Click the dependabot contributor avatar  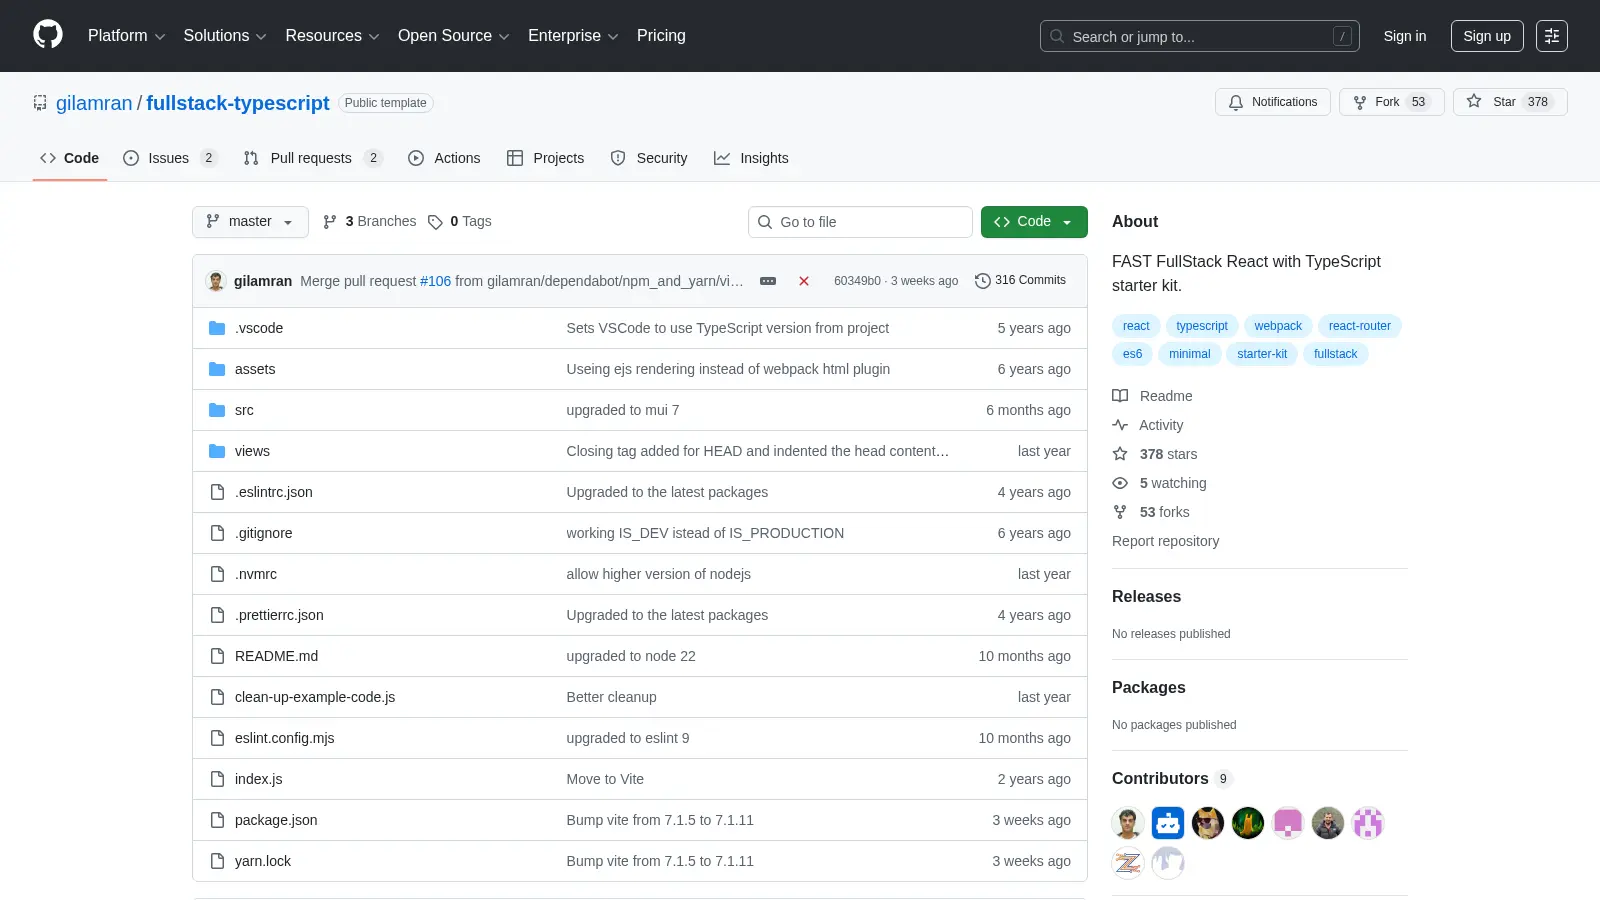point(1168,823)
